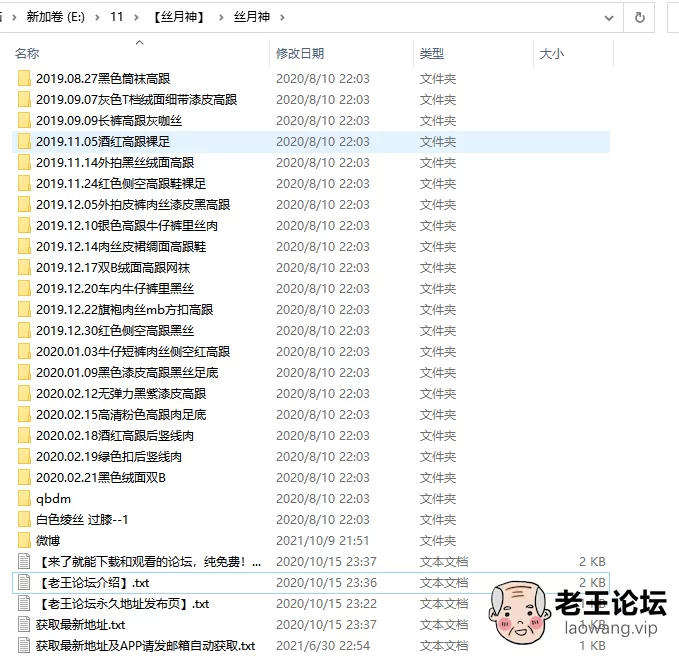Click folder icon of 2019.08.27 folder
The image size is (679, 665).
[x=24, y=78]
